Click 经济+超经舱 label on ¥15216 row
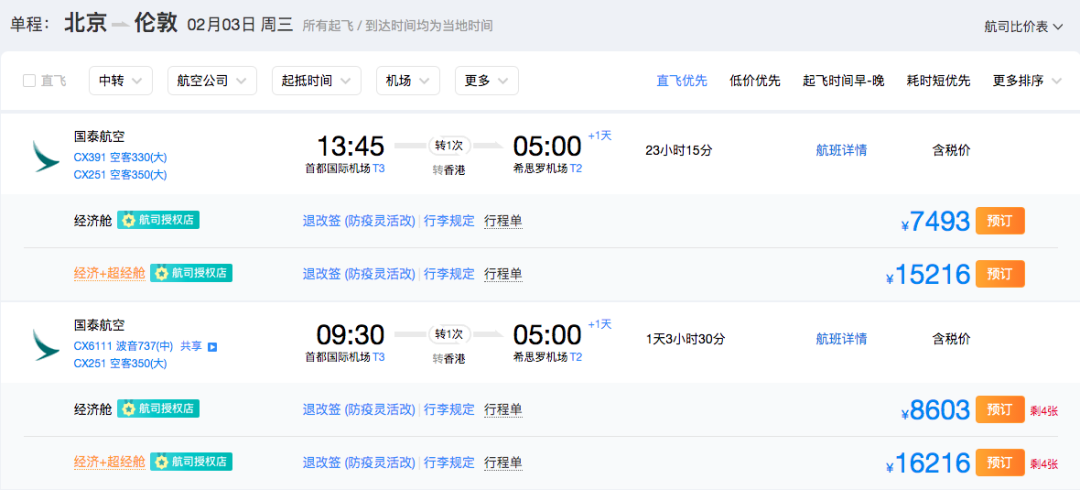 click(x=110, y=274)
